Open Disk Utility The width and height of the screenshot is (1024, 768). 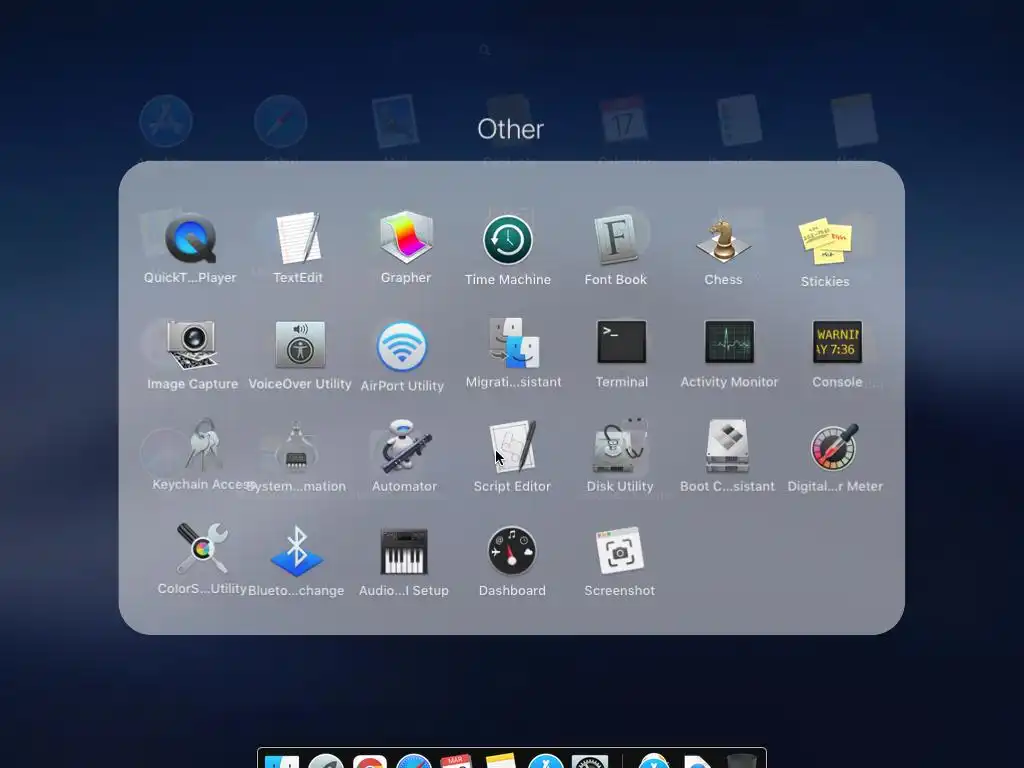pyautogui.click(x=620, y=446)
